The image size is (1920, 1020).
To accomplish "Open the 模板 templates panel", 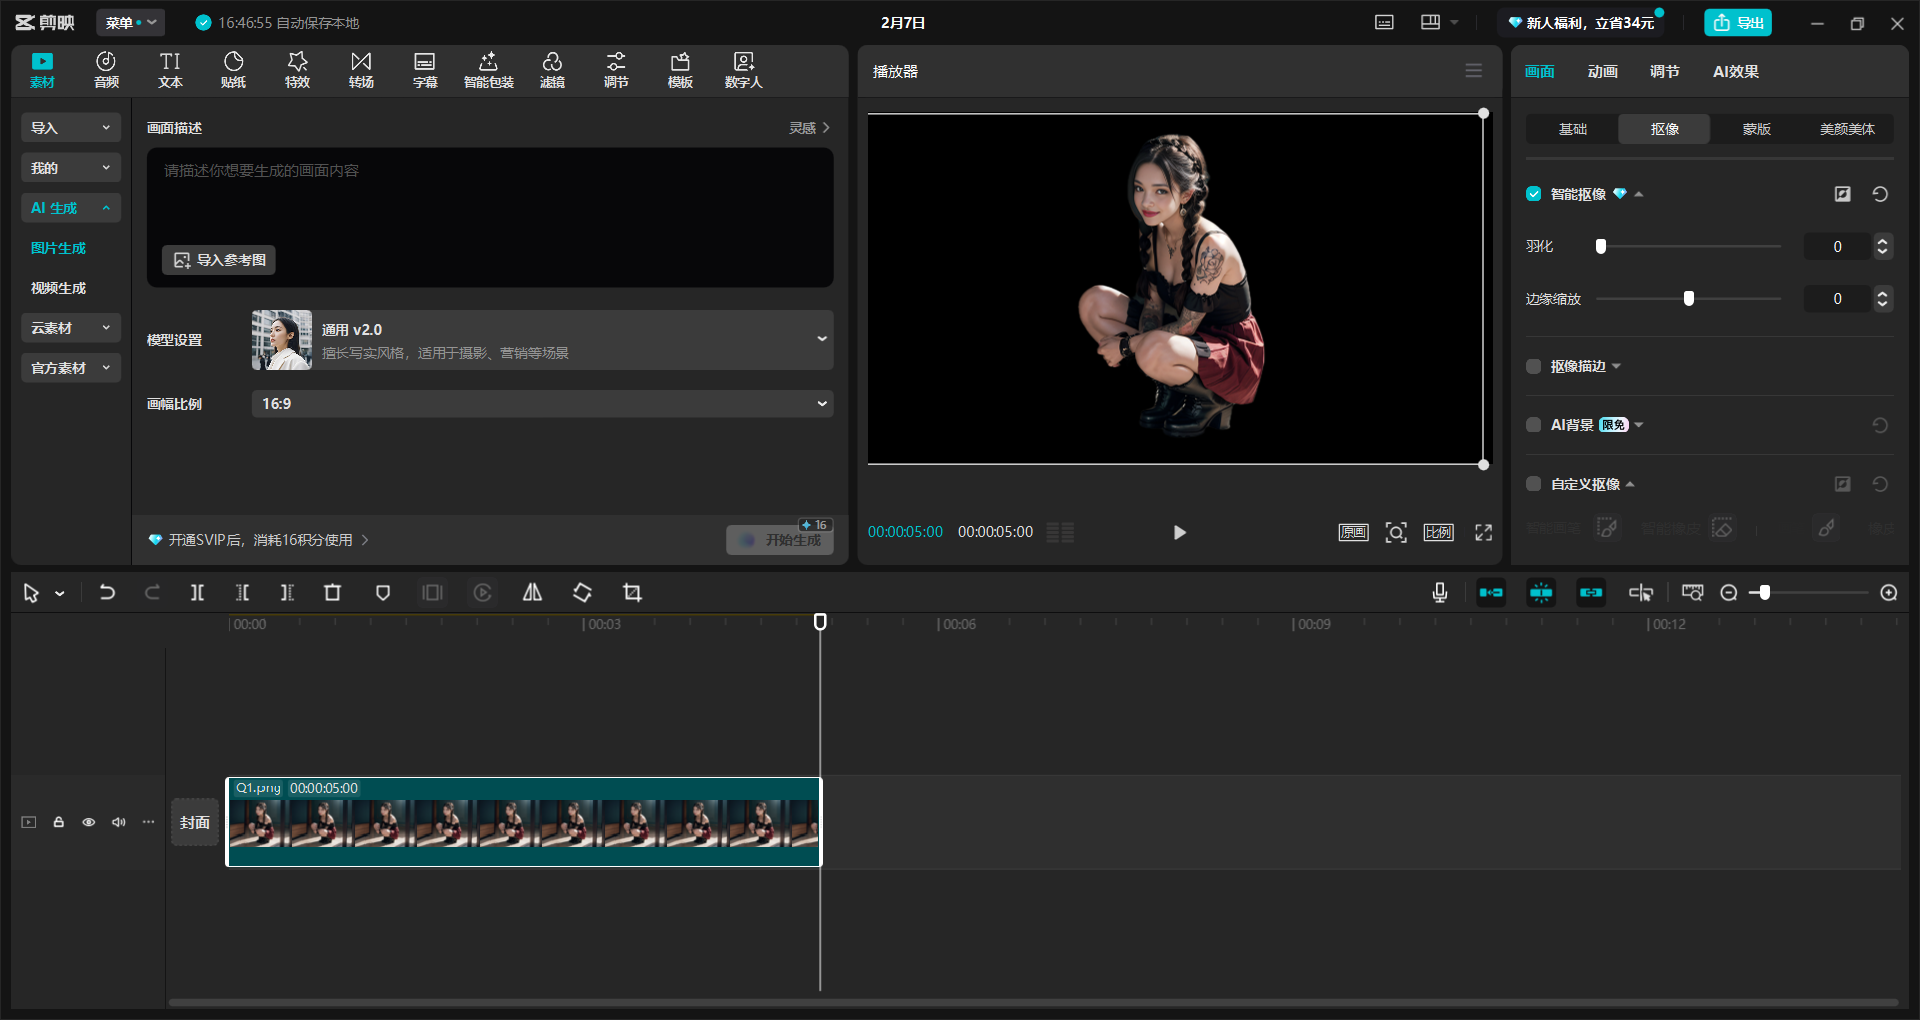I will 680,70.
